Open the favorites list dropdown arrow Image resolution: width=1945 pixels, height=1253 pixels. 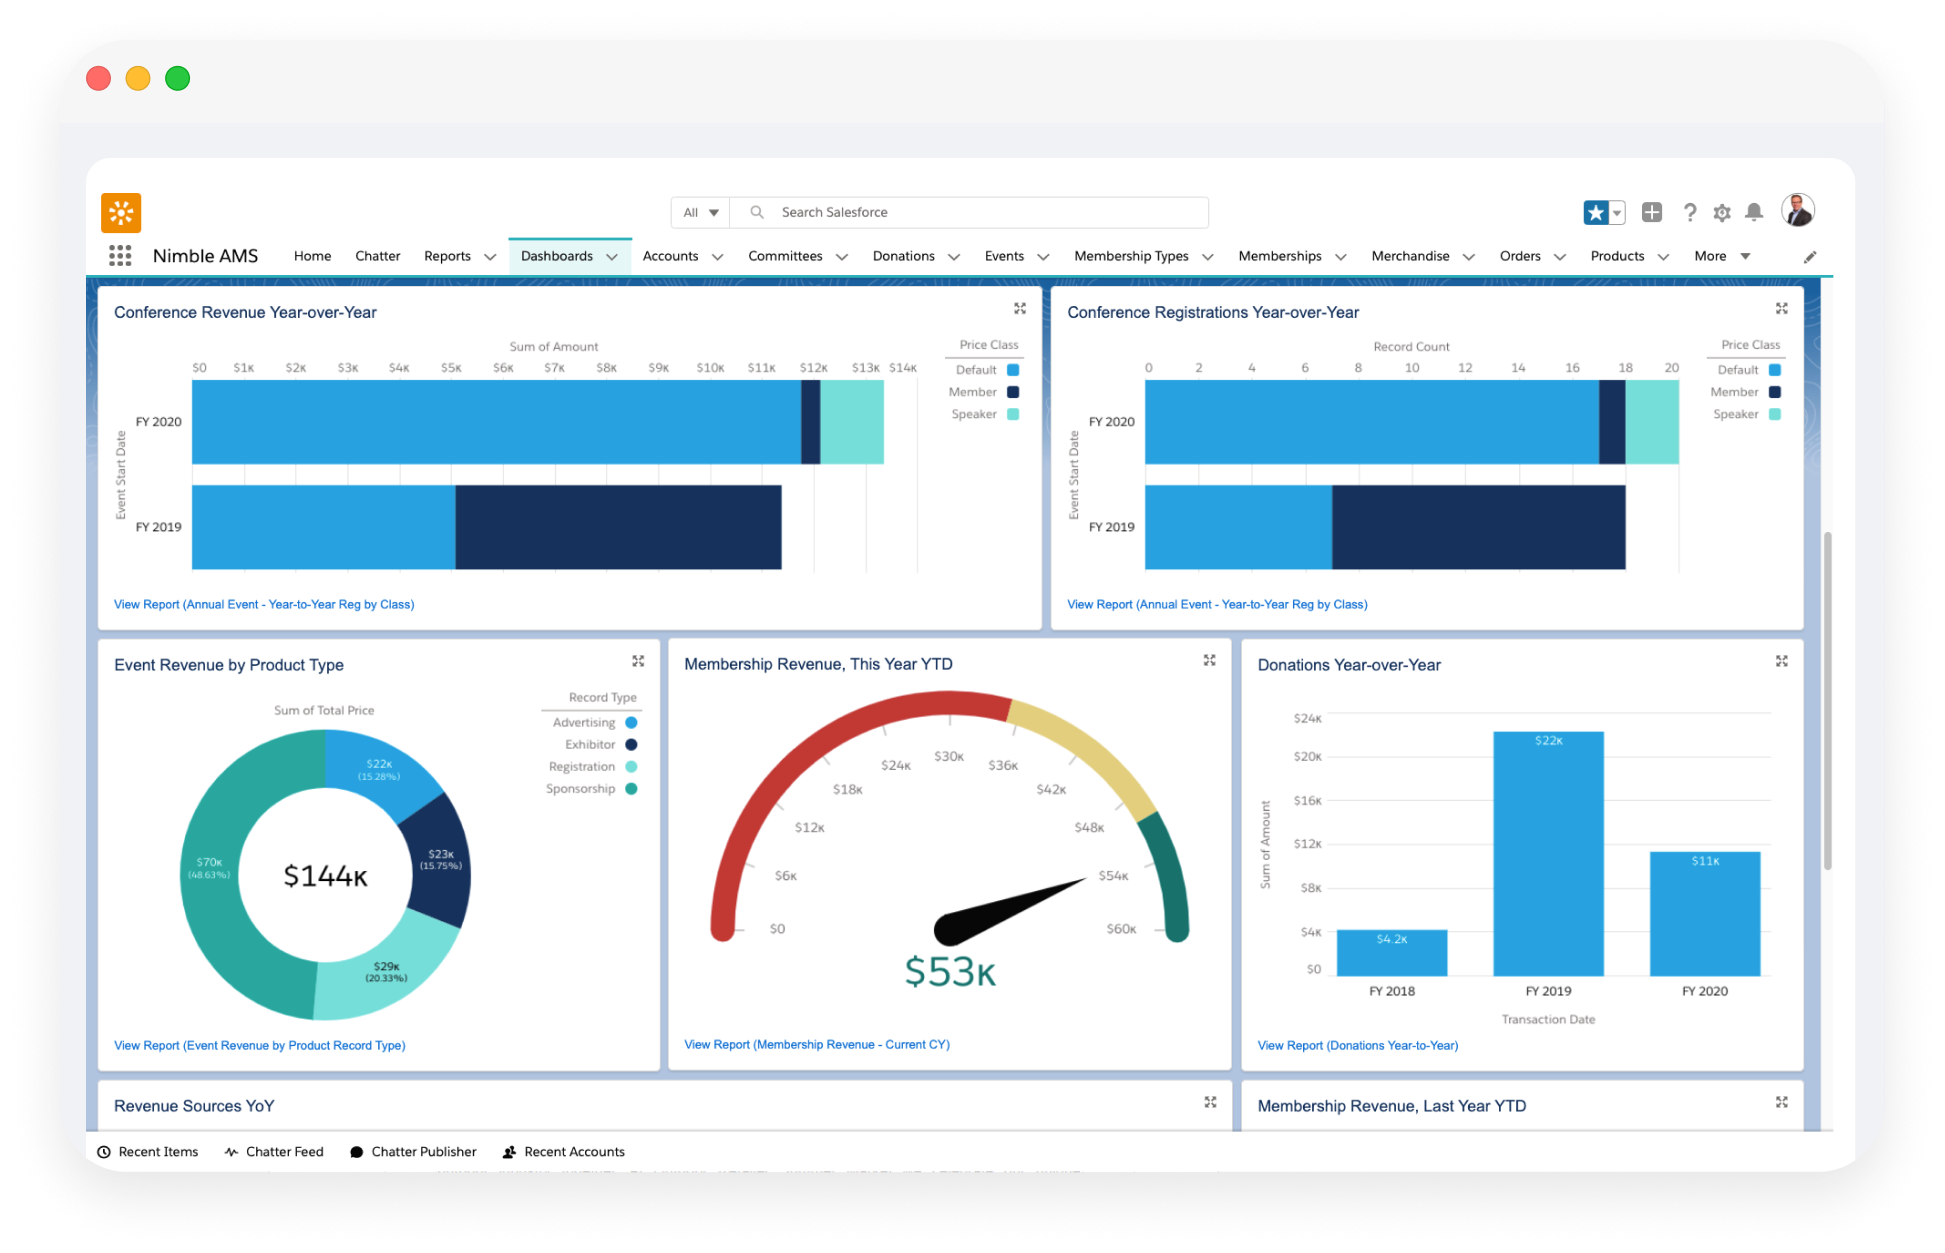point(1617,212)
